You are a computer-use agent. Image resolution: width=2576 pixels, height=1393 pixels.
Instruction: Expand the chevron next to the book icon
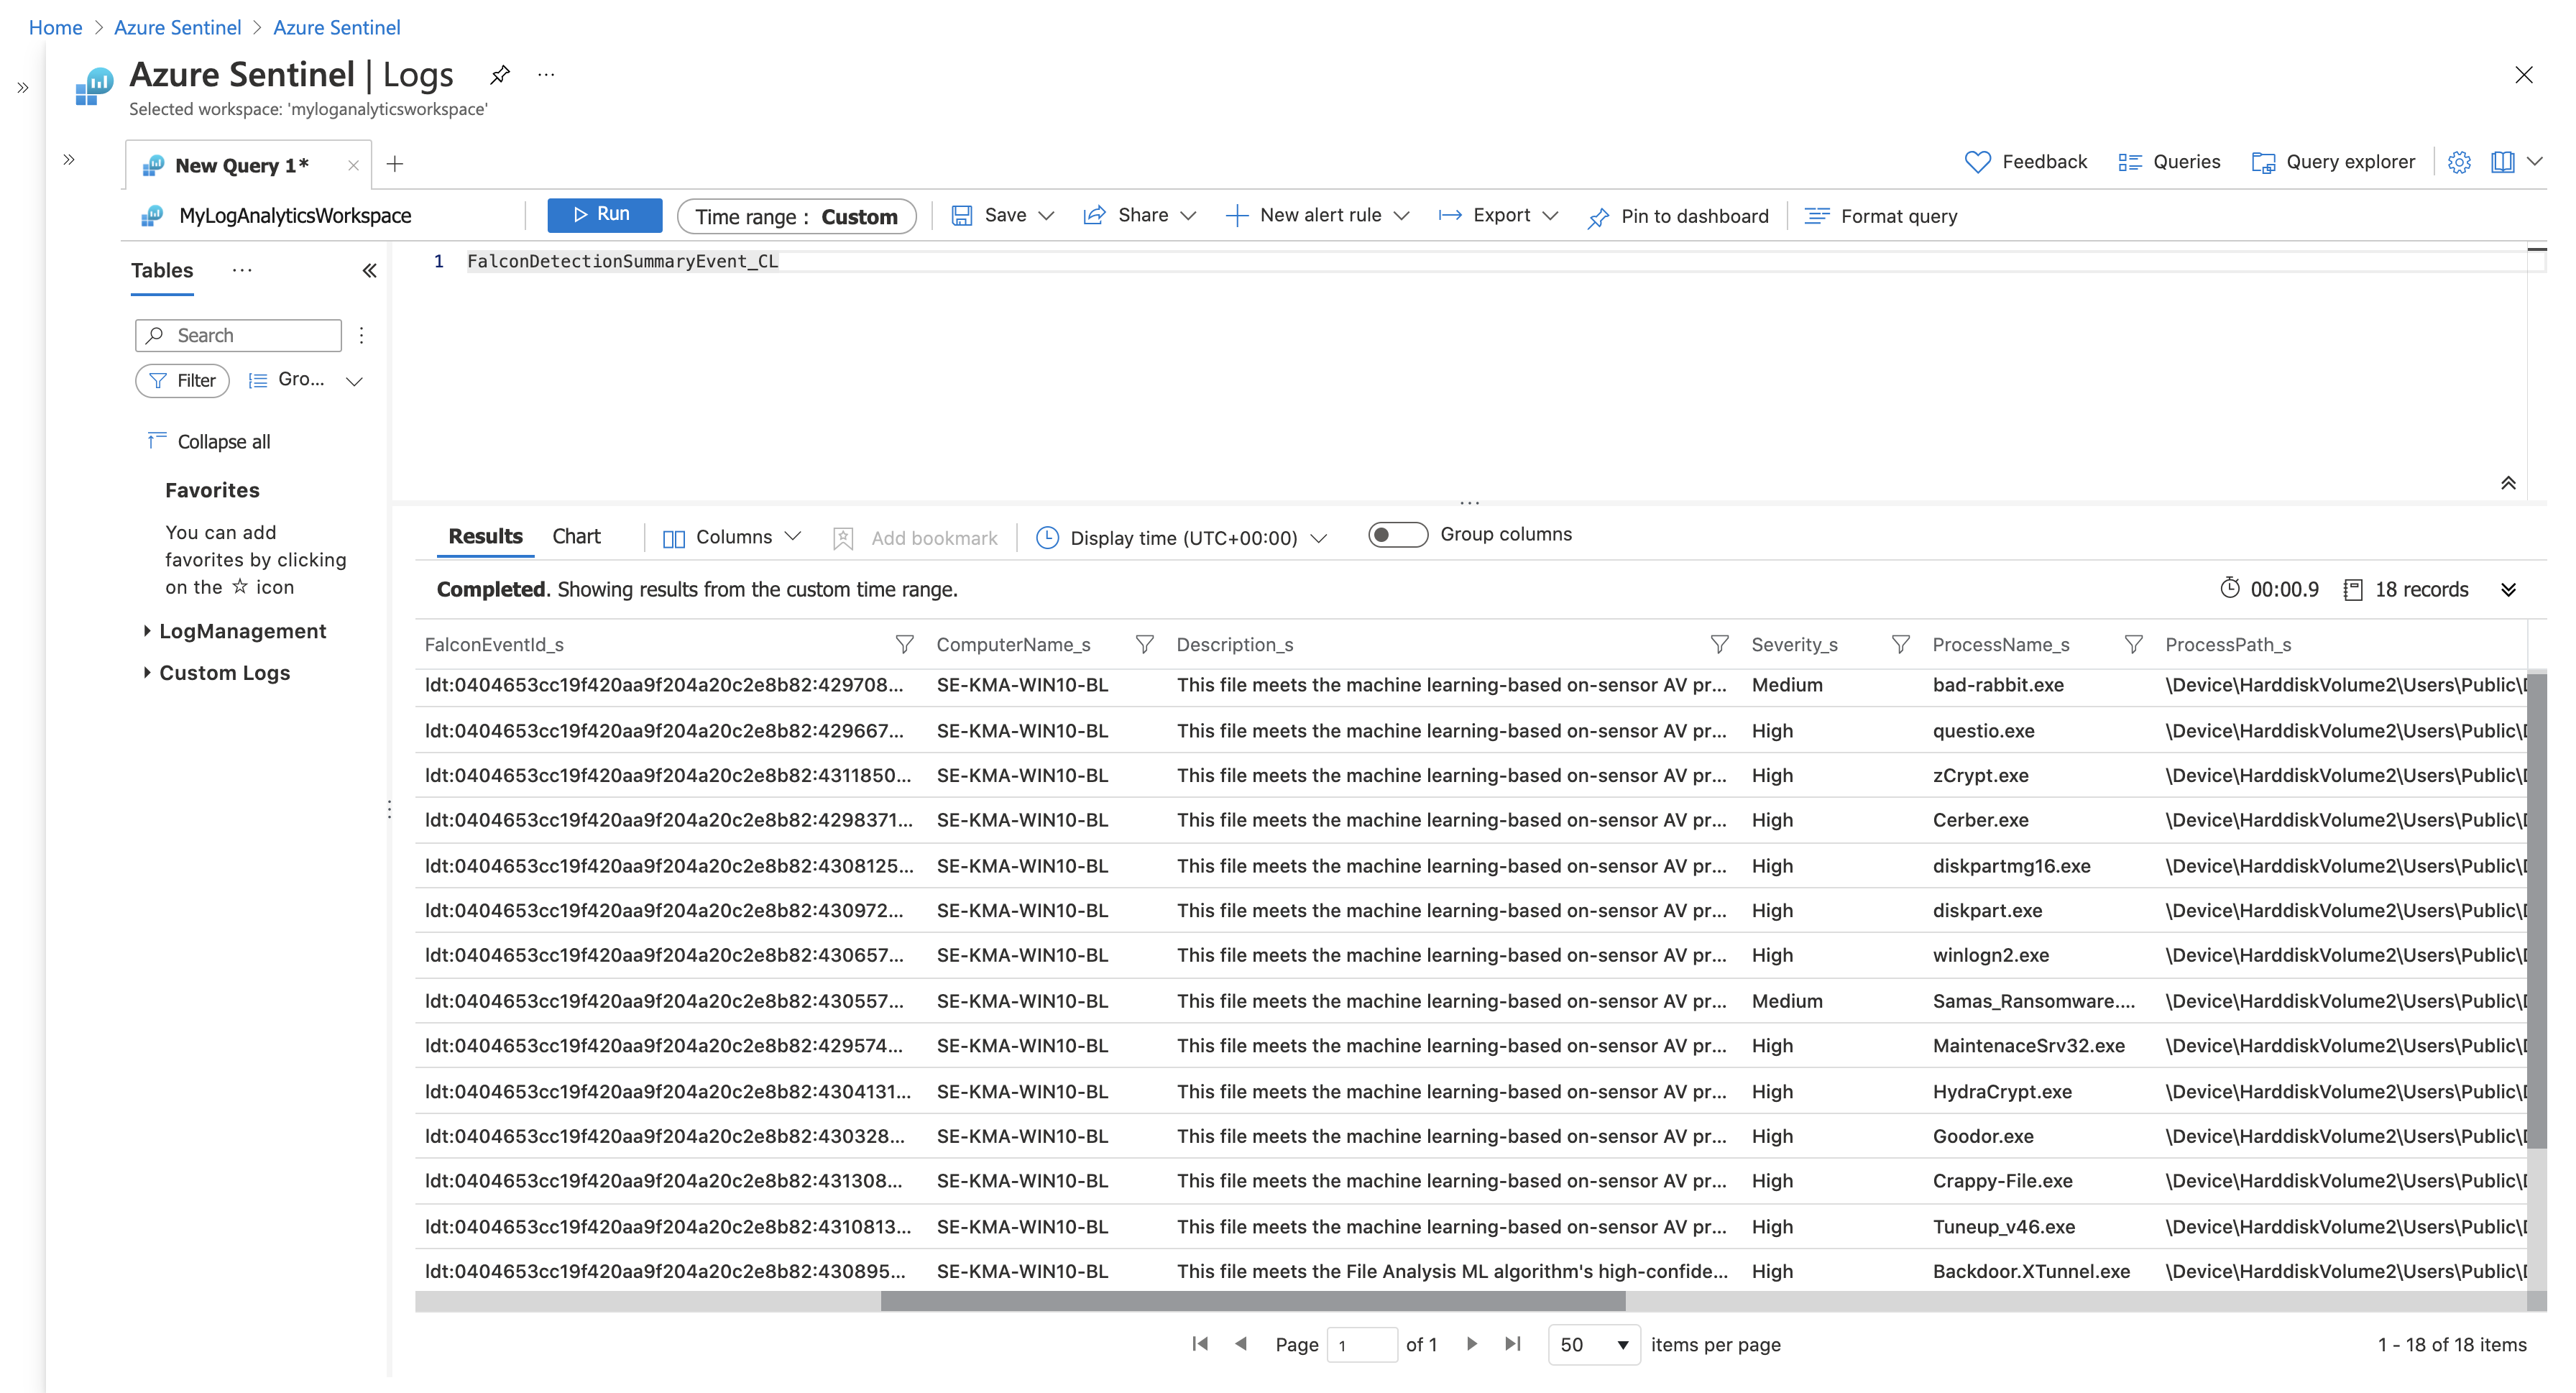point(2535,161)
